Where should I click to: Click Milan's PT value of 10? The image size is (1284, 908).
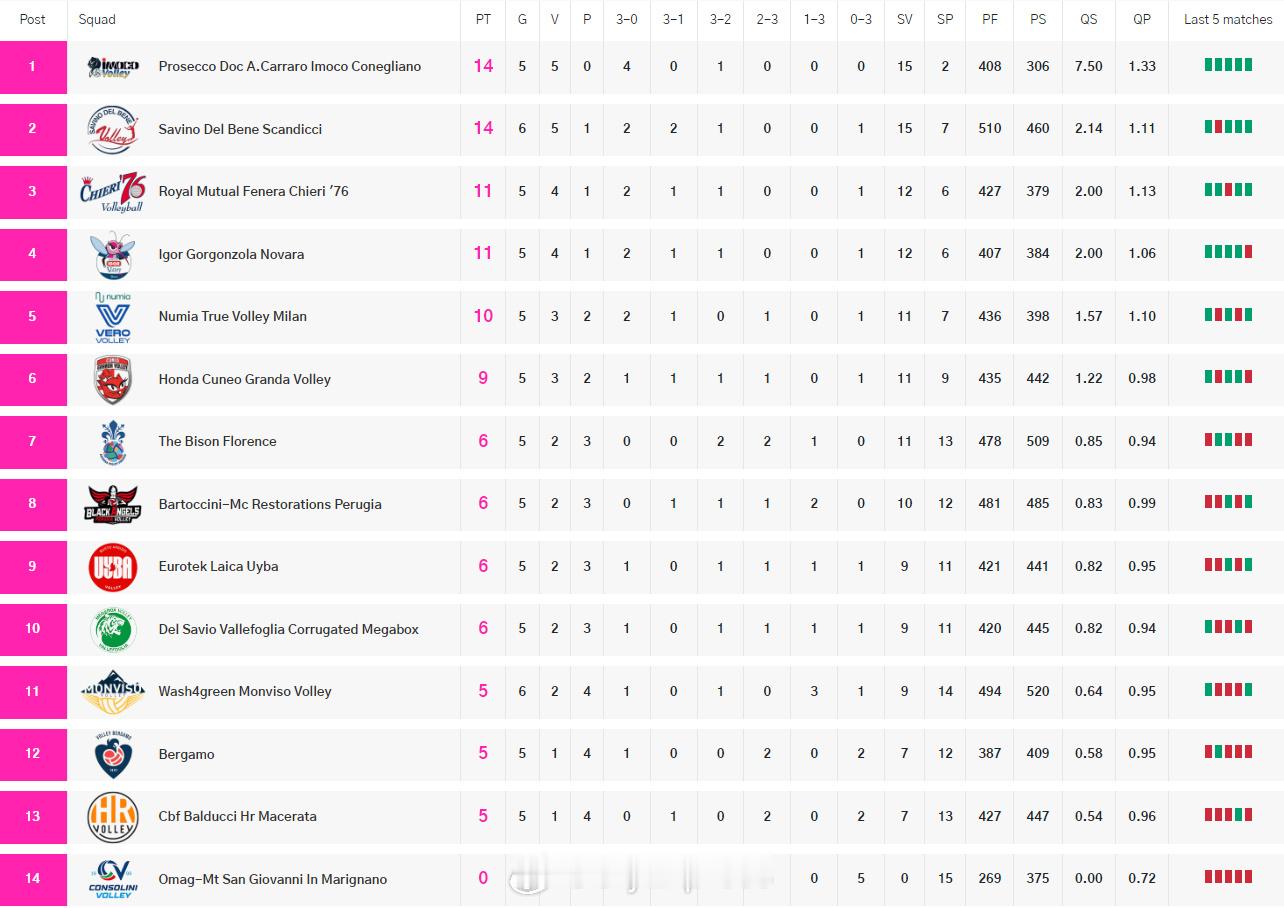coord(483,316)
